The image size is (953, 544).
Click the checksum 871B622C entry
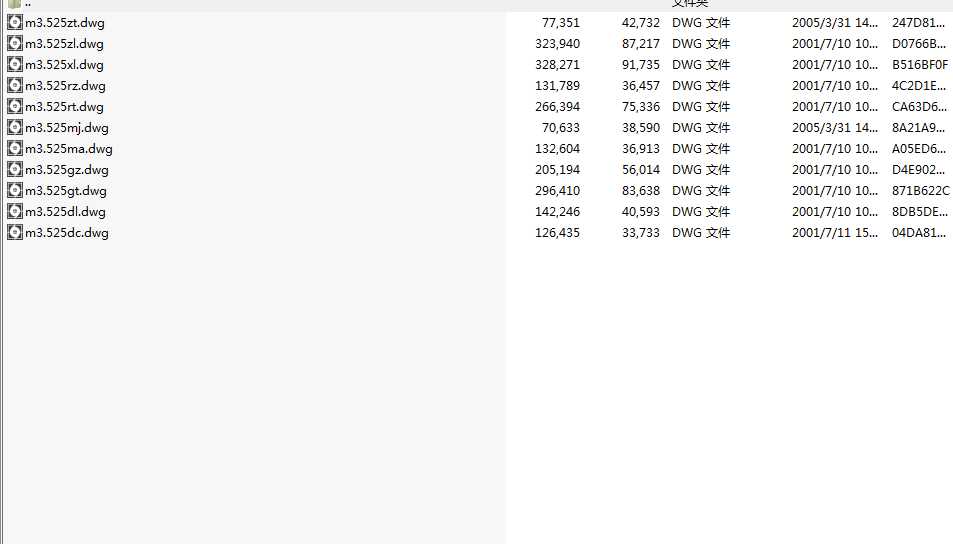pos(920,191)
